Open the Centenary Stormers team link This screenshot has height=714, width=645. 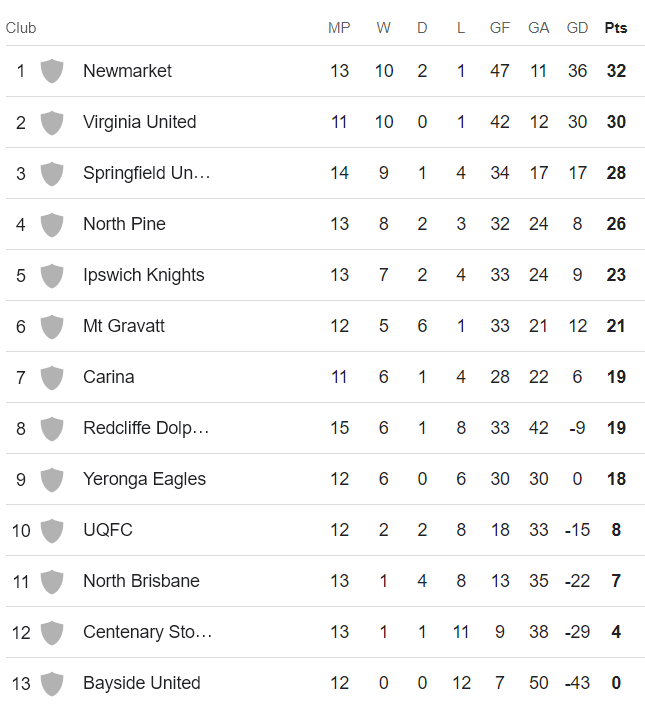147,632
